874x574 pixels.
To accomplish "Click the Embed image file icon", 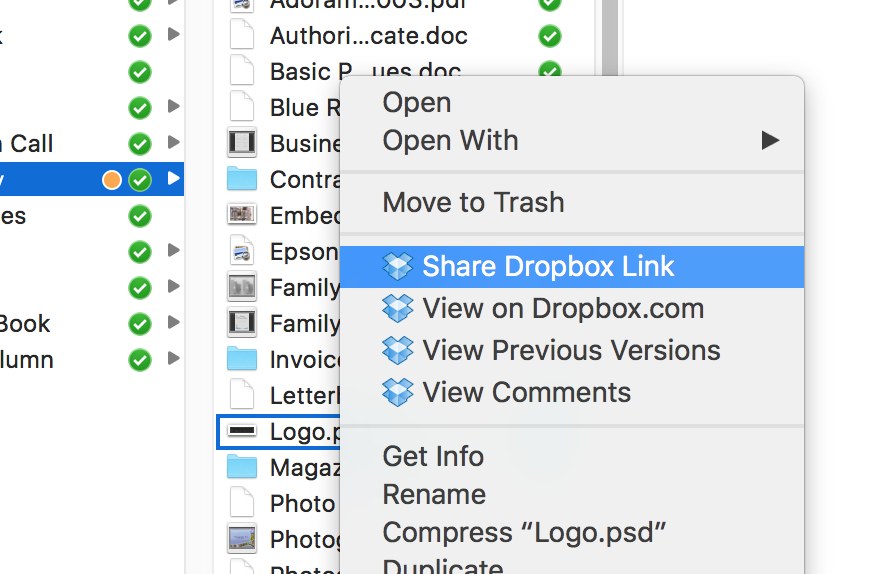I will coord(242,214).
